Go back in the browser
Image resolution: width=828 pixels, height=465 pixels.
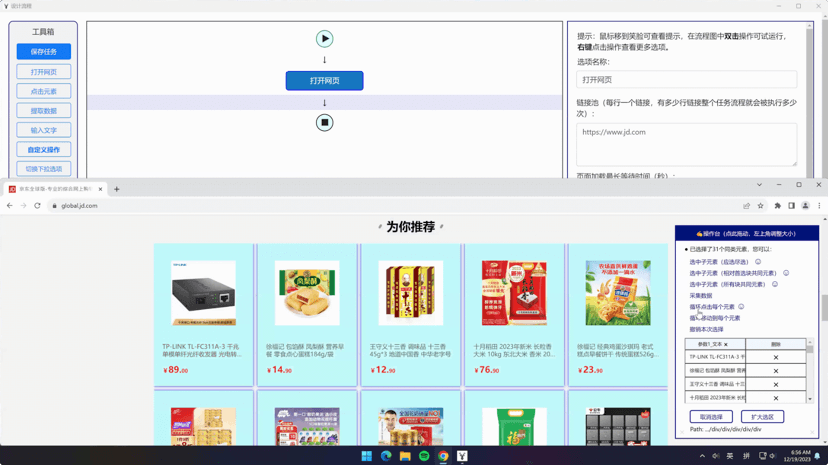[x=10, y=206]
